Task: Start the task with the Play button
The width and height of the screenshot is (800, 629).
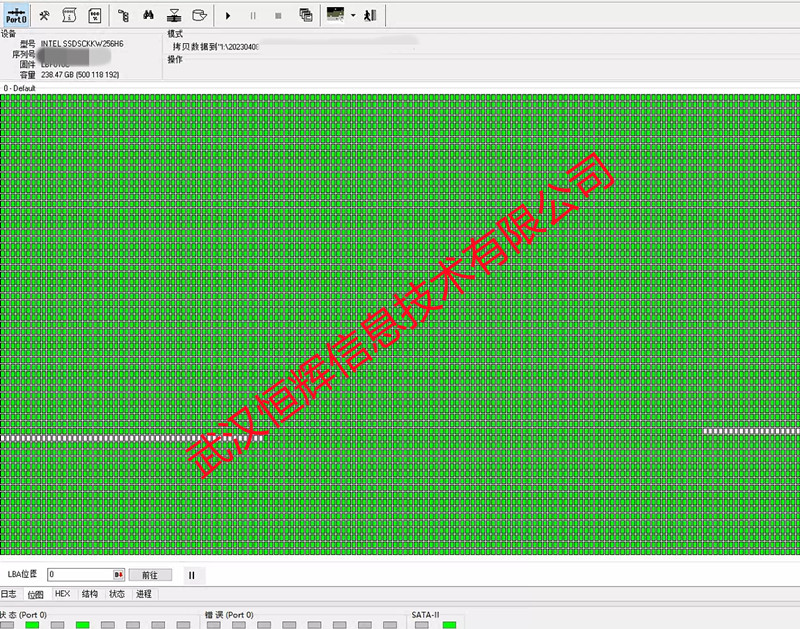Action: tap(228, 16)
